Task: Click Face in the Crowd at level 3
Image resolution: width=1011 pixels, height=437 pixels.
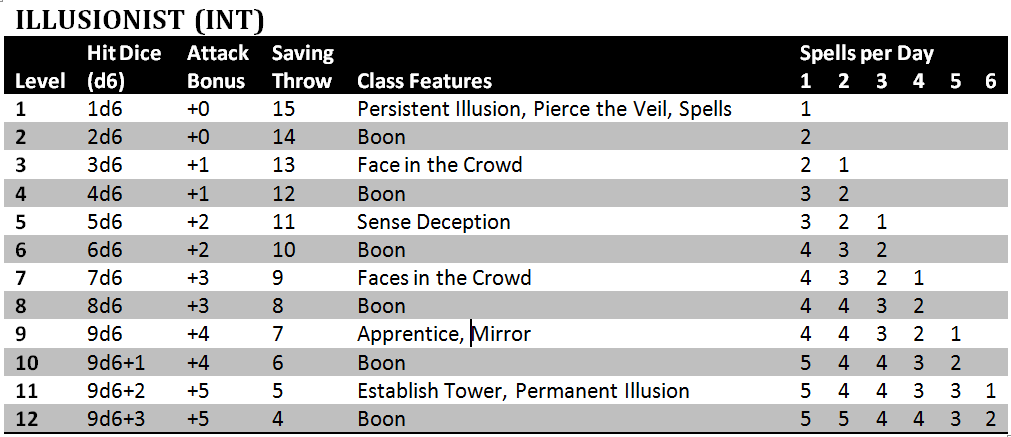Action: click(x=439, y=164)
